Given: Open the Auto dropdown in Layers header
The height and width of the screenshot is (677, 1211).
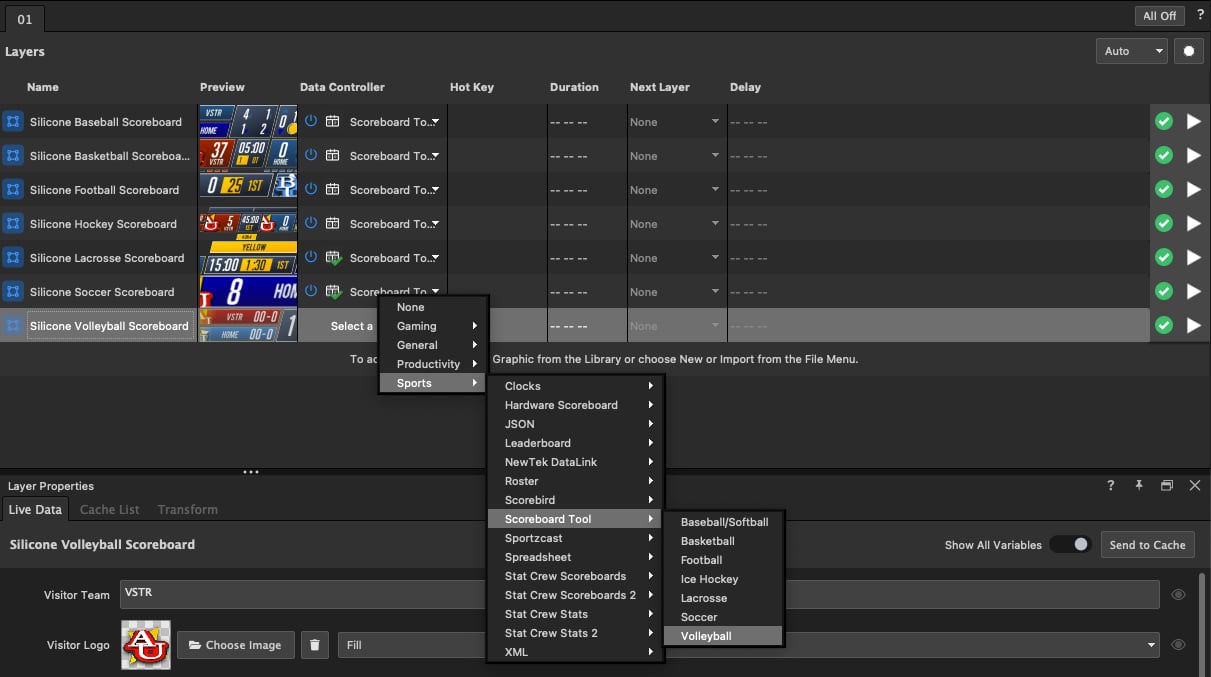Looking at the screenshot, I should point(1132,51).
